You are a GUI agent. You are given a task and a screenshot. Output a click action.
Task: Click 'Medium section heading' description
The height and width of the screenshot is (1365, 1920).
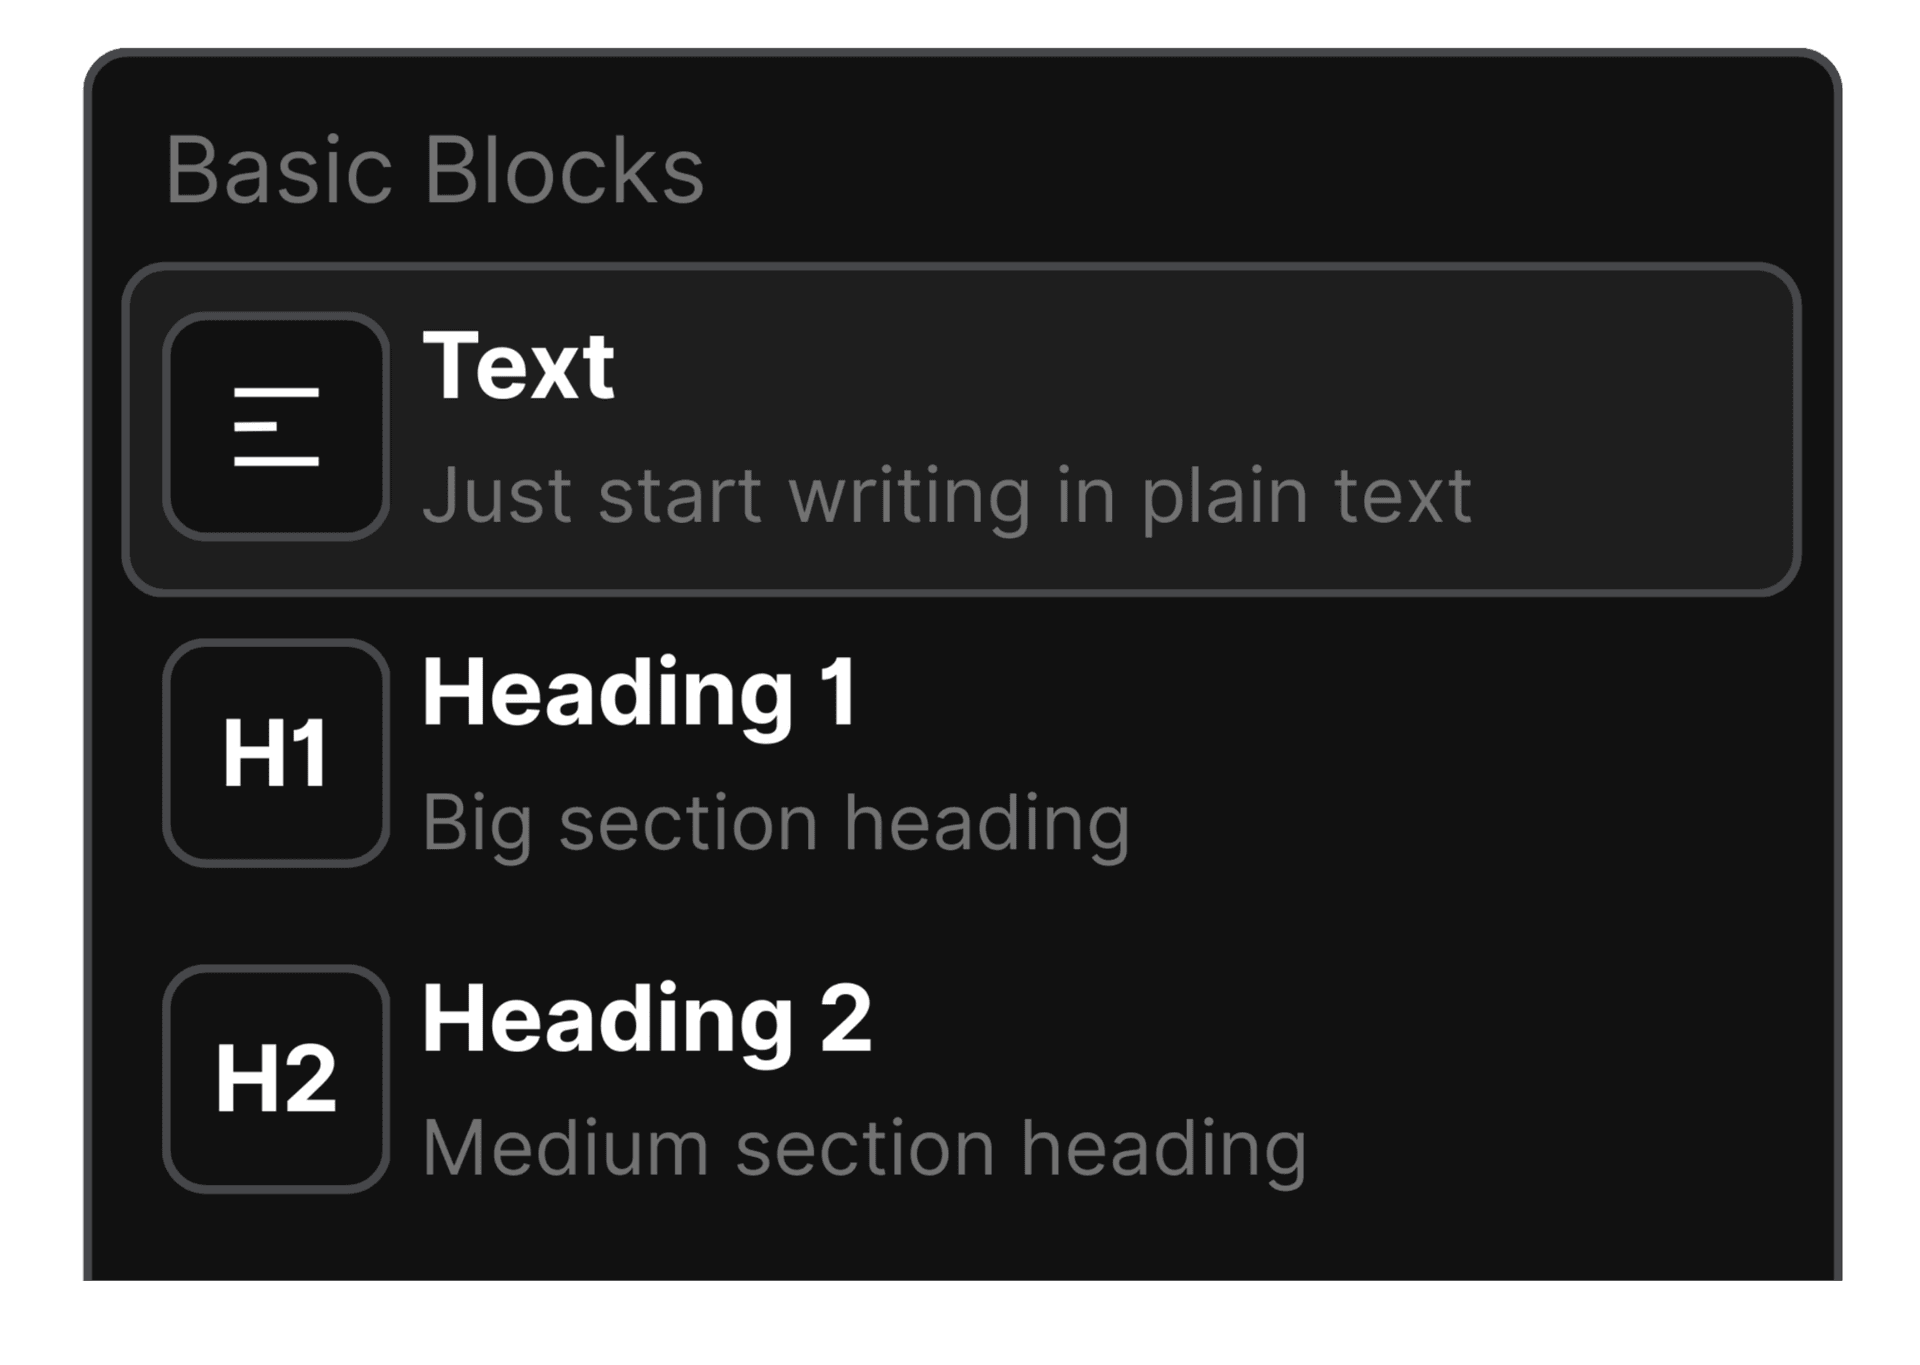[x=865, y=1148]
